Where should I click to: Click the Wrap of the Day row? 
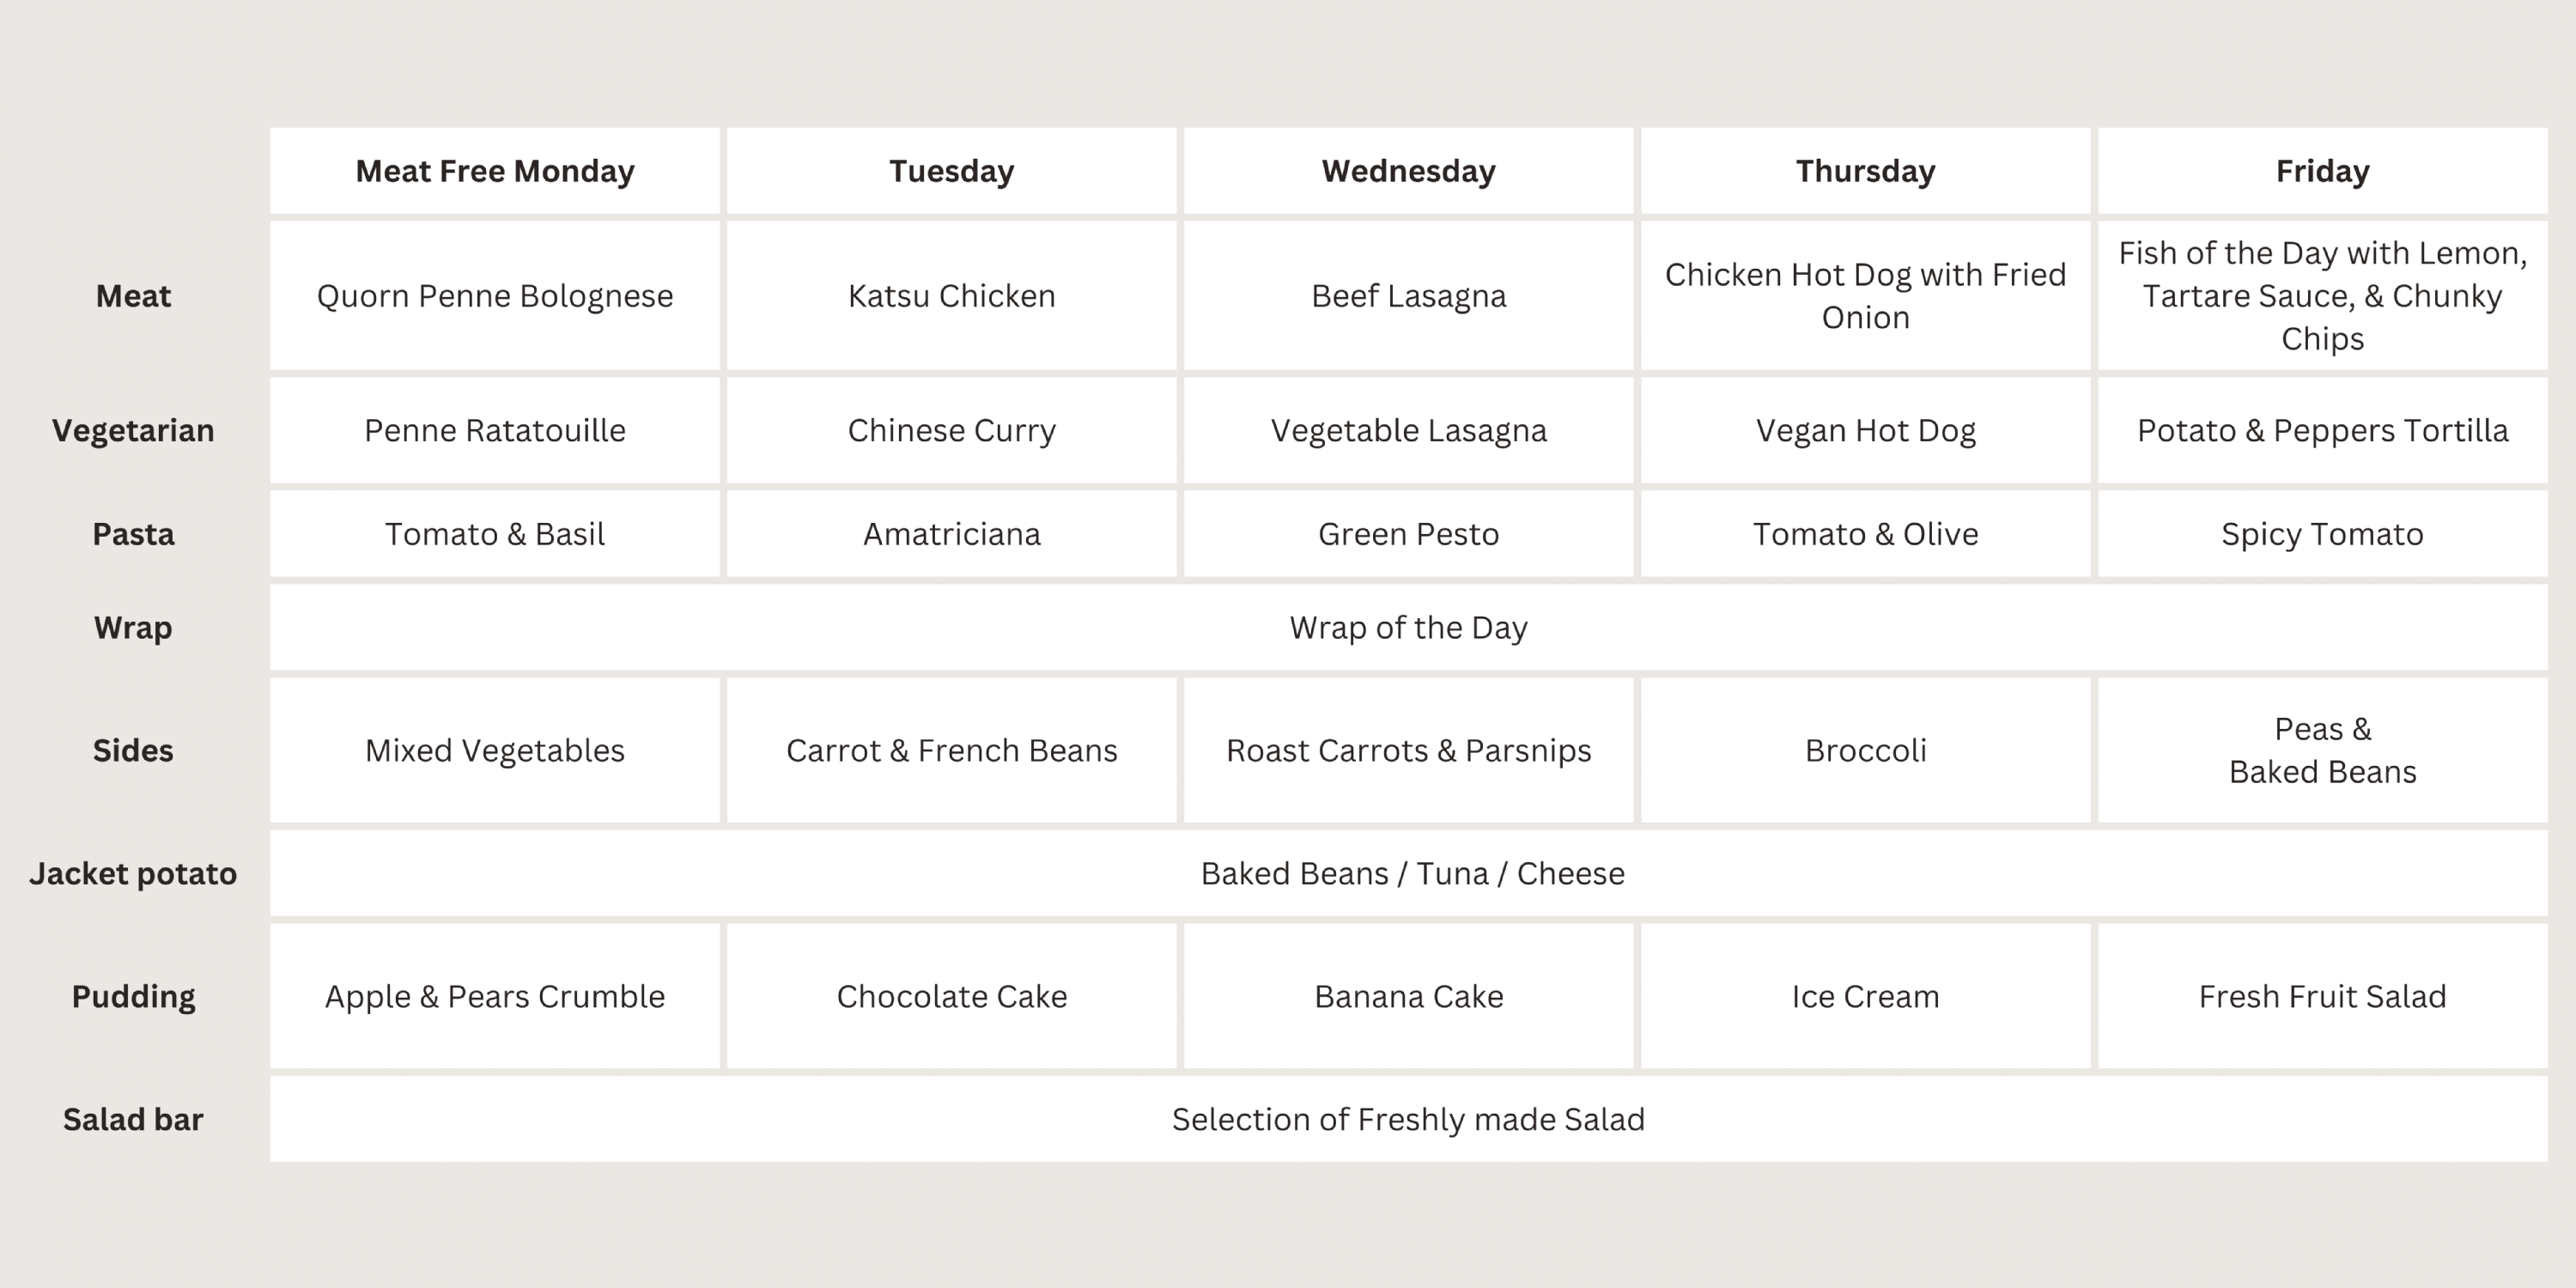(x=1408, y=628)
